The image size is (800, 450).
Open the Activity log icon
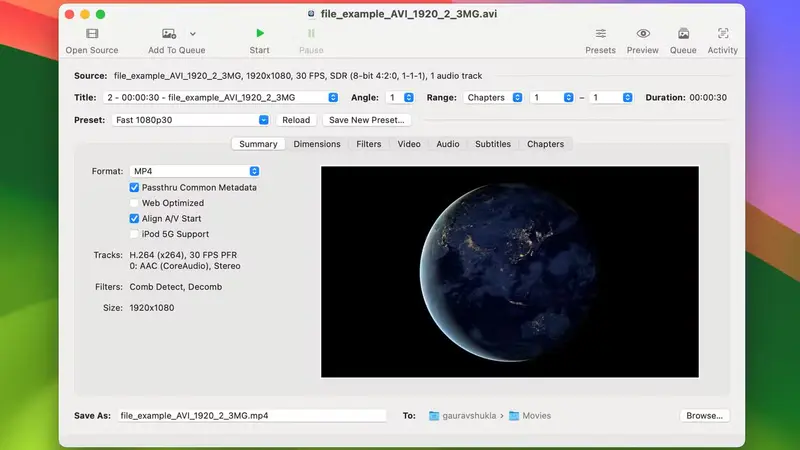tap(723, 34)
